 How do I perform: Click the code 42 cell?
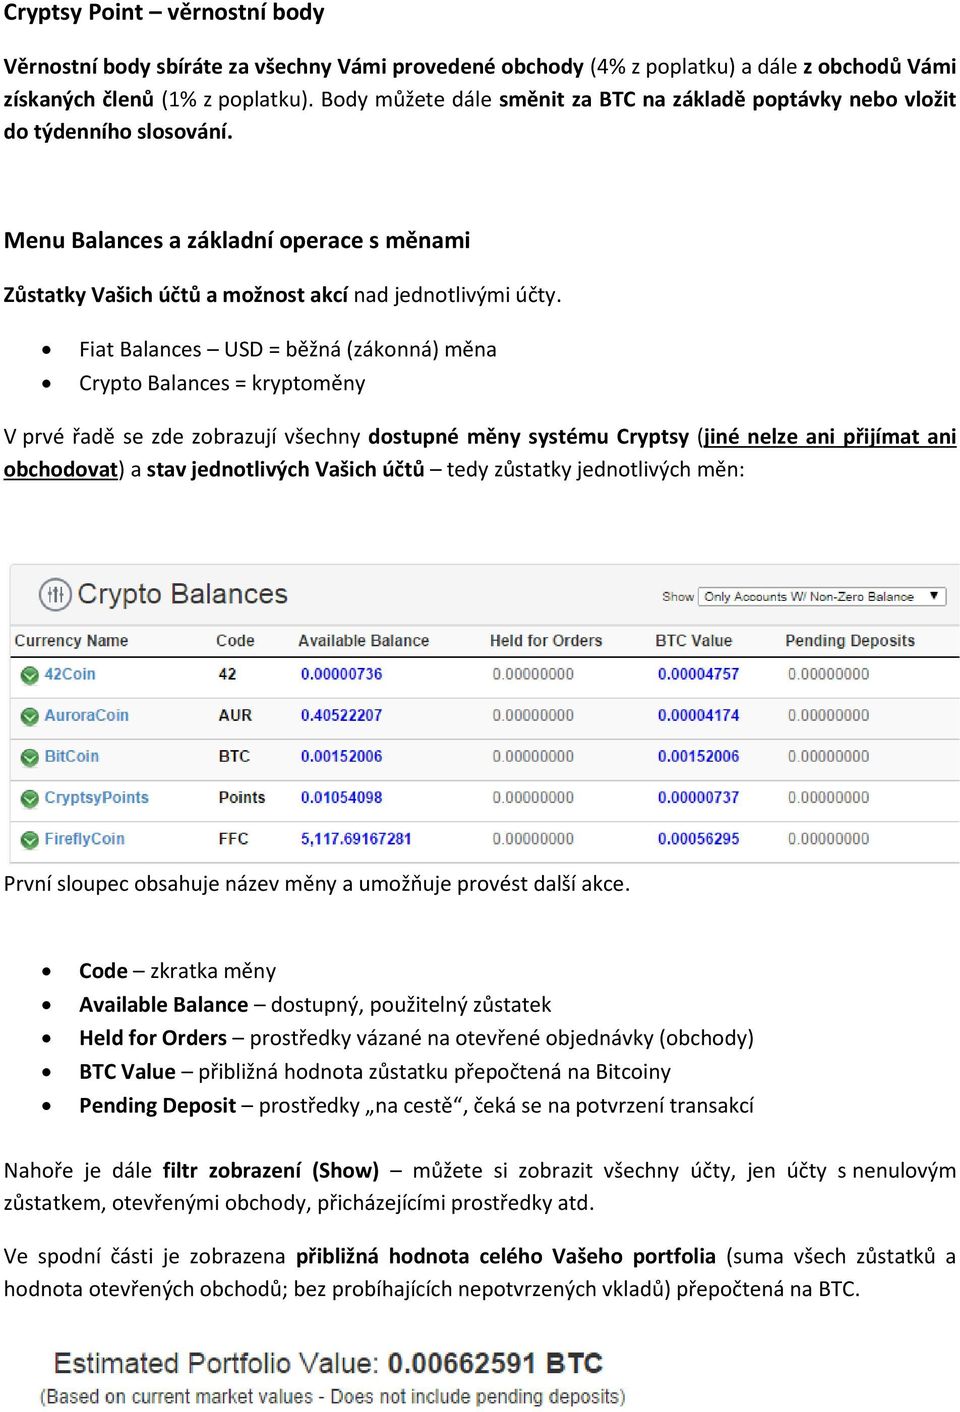[x=227, y=674]
